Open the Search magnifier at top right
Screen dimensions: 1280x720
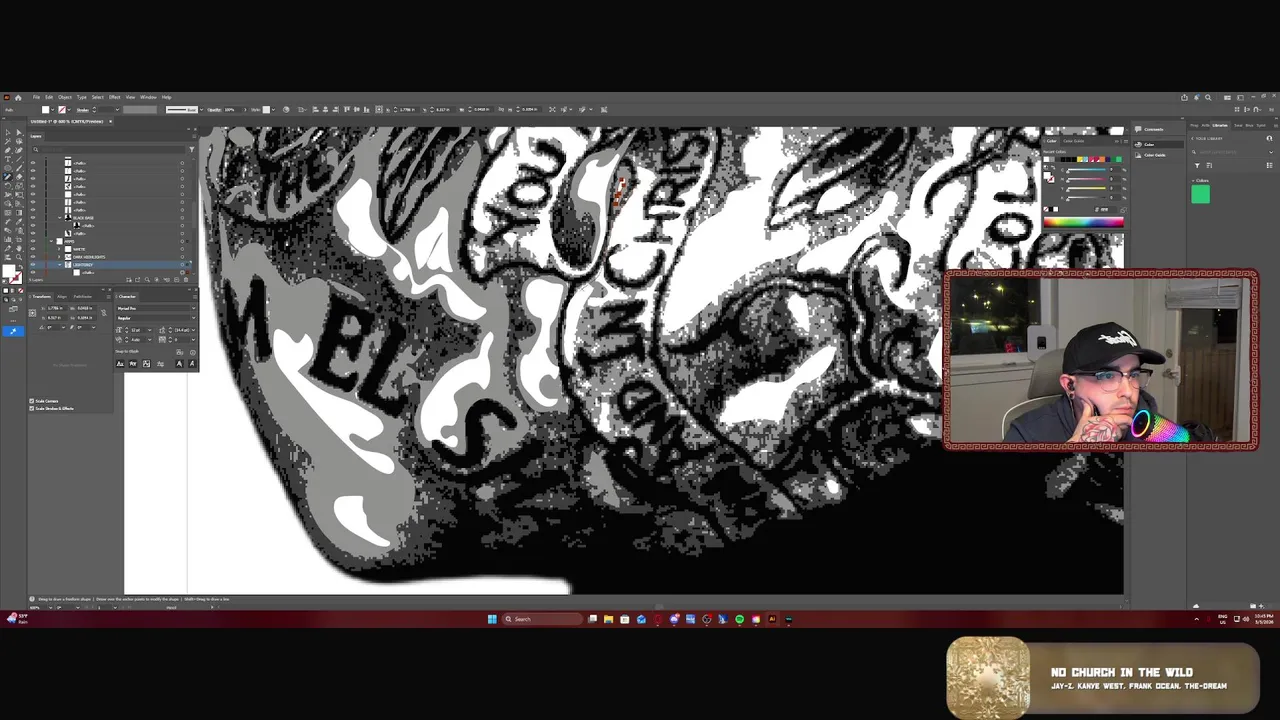point(1208,98)
